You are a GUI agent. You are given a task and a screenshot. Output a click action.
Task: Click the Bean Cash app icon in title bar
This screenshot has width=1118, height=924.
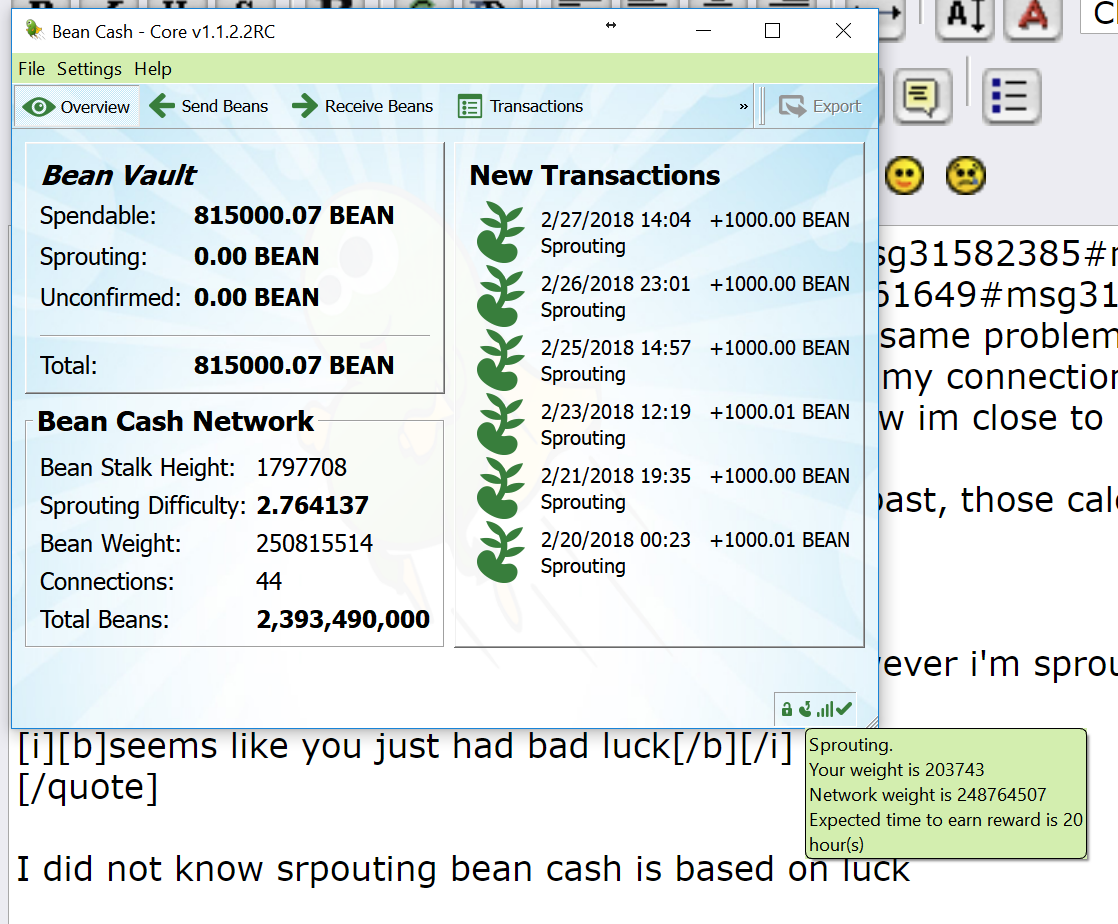click(x=34, y=30)
